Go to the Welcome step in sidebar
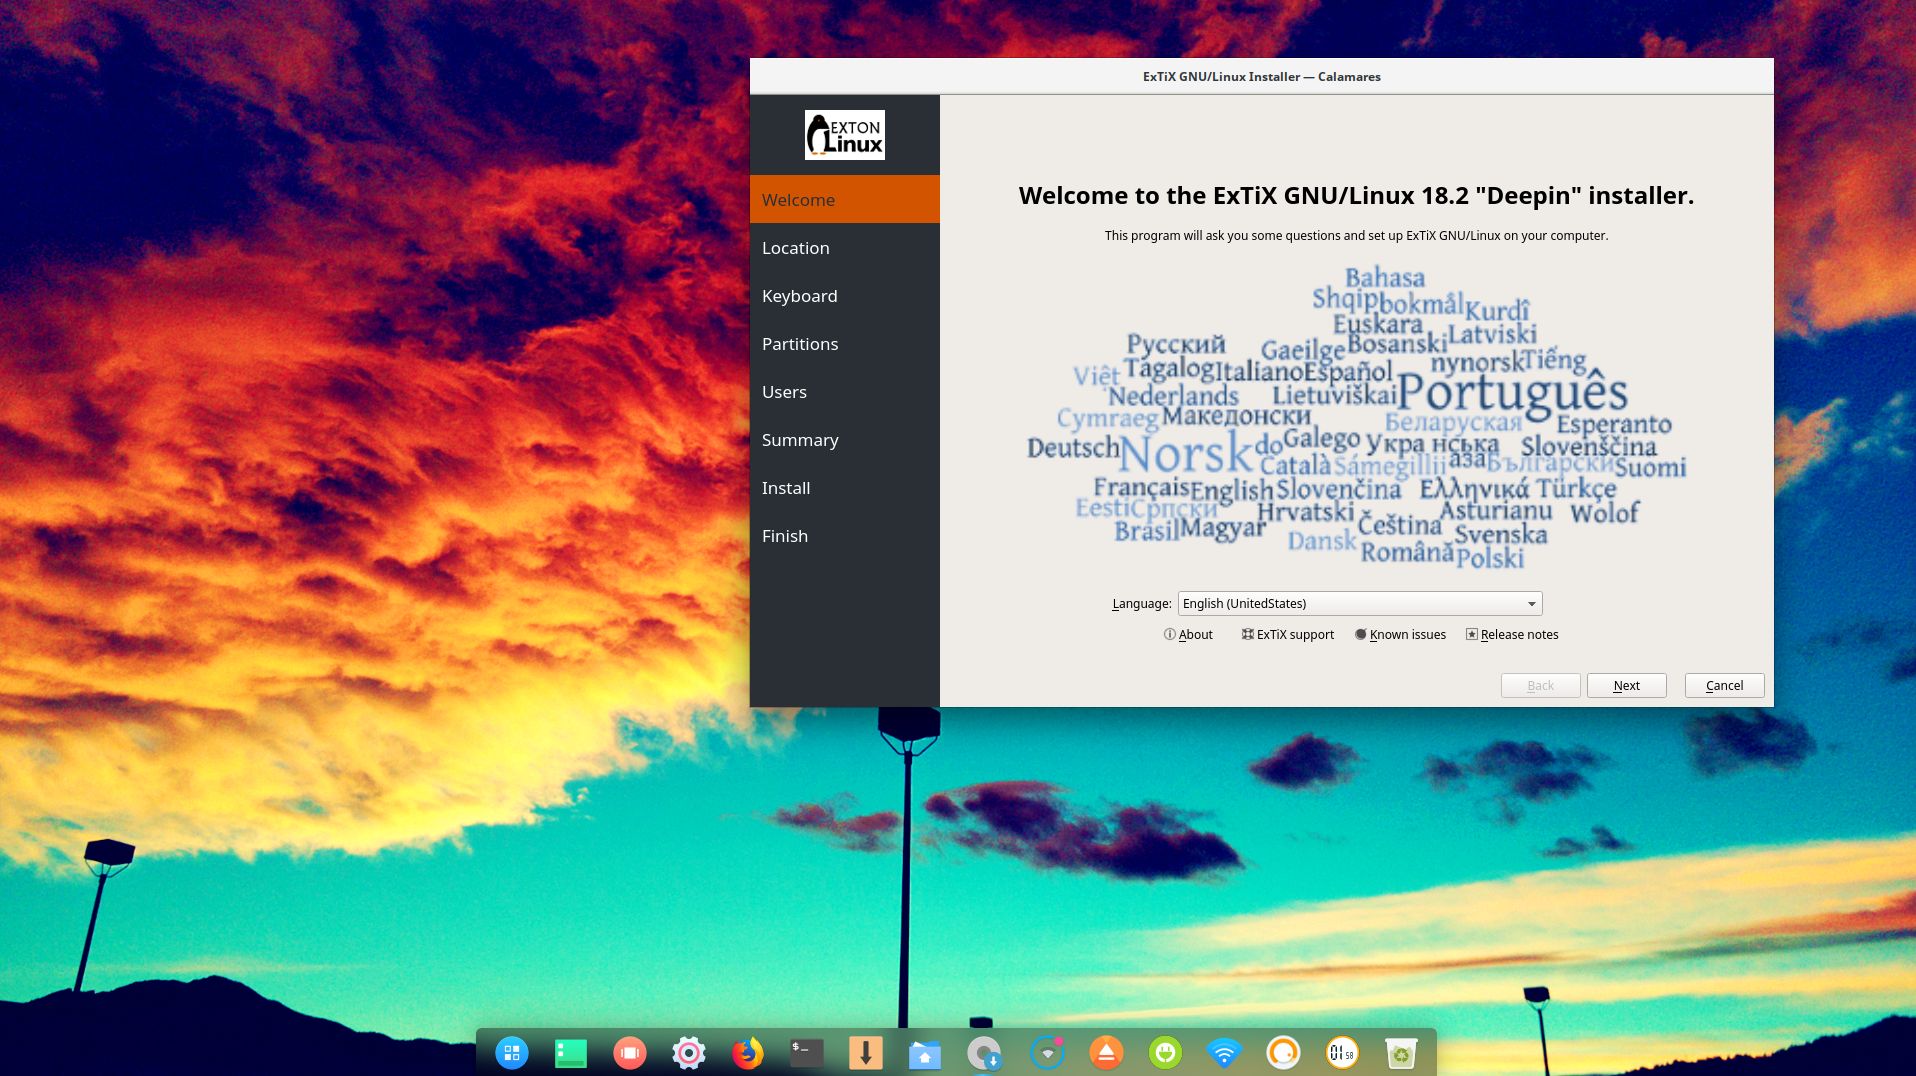1916x1076 pixels. (x=845, y=199)
